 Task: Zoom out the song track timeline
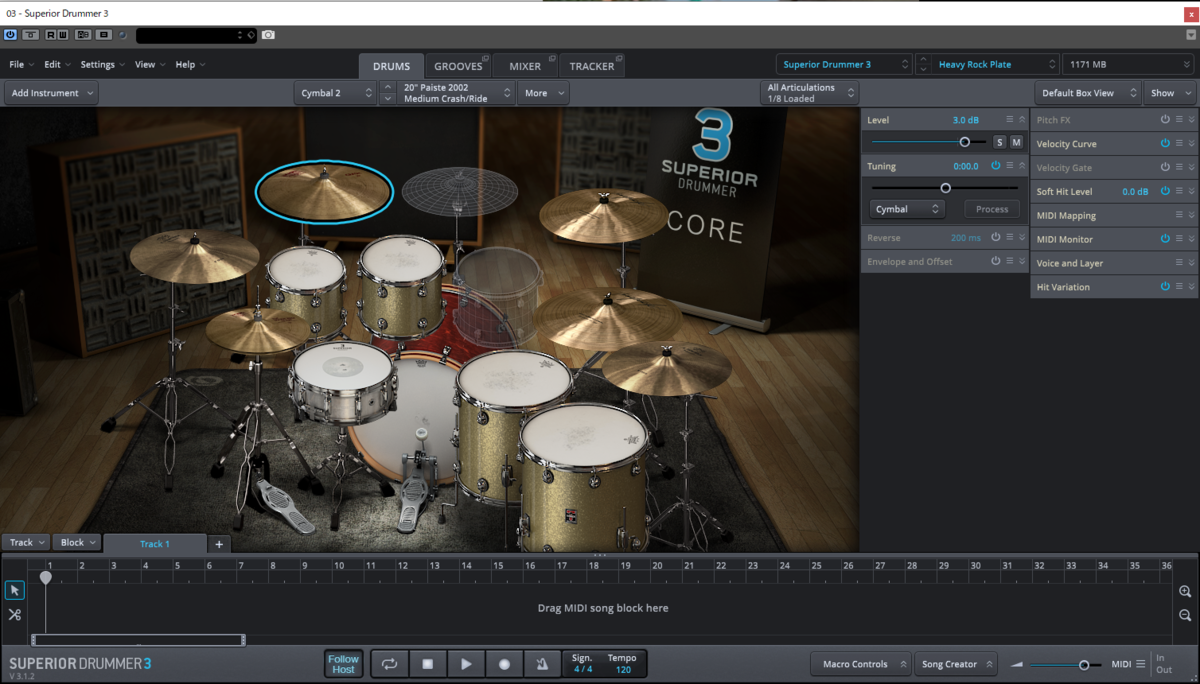(x=1185, y=615)
